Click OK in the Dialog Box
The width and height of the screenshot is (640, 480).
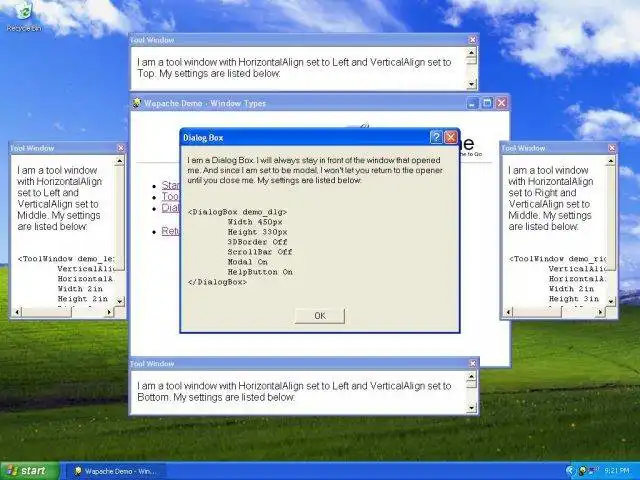(x=320, y=316)
